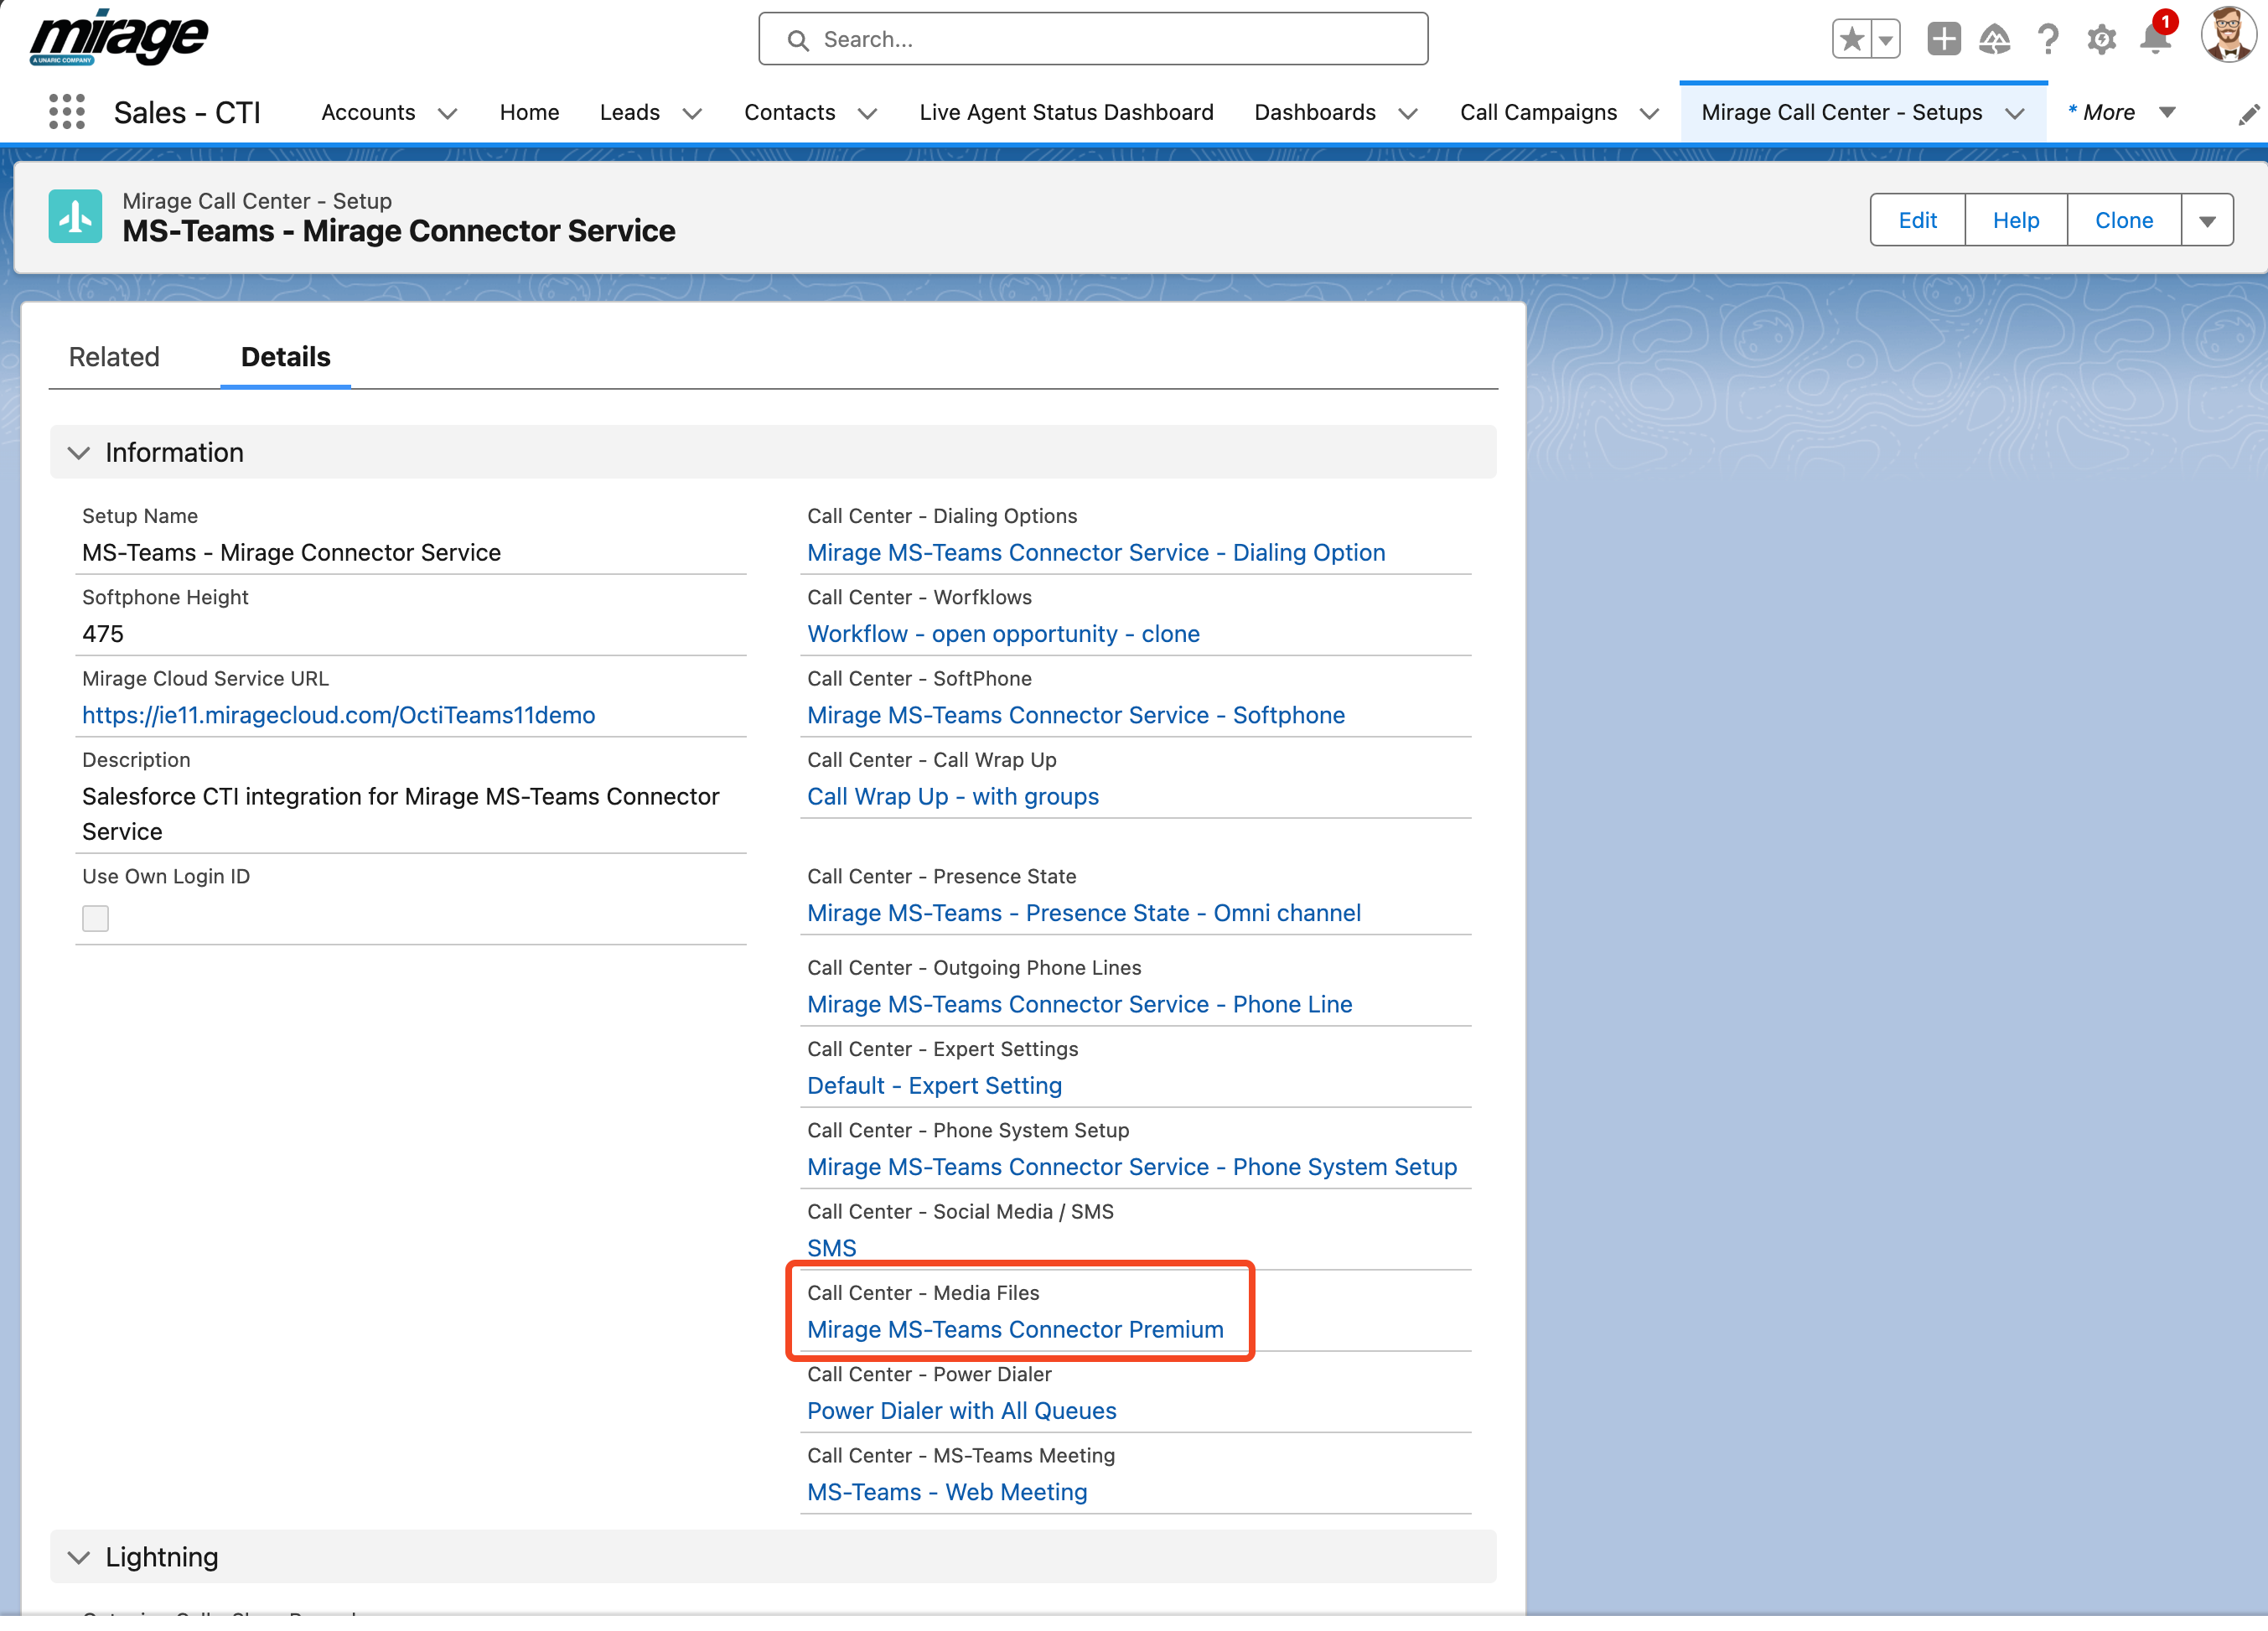Screen dimensions: 2268x1631
Task: Open the Salesforce Trailhead guidance icon
Action: click(x=1994, y=39)
